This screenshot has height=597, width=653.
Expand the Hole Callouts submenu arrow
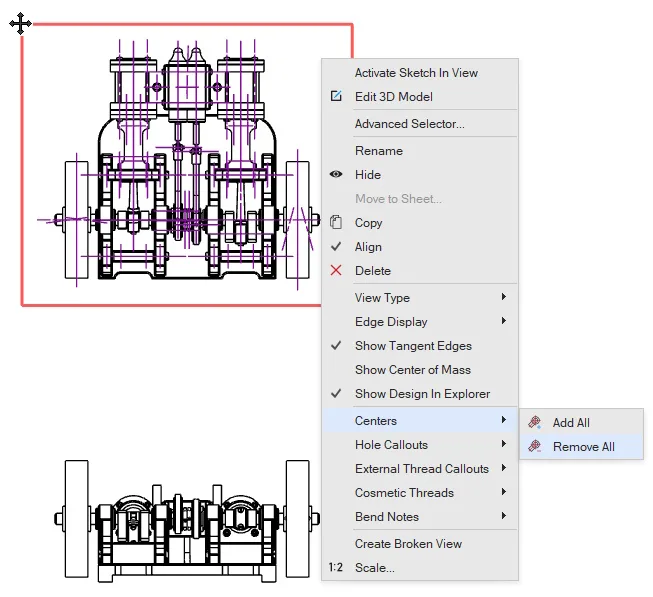pos(504,444)
